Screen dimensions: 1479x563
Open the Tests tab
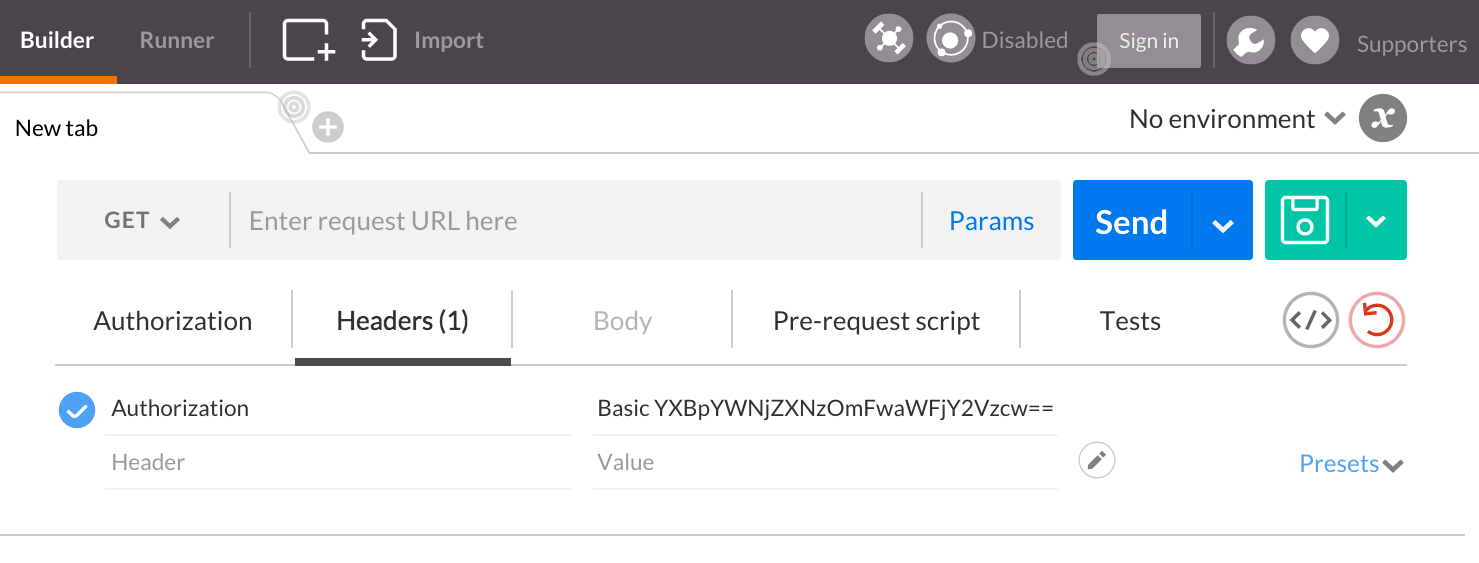1130,321
